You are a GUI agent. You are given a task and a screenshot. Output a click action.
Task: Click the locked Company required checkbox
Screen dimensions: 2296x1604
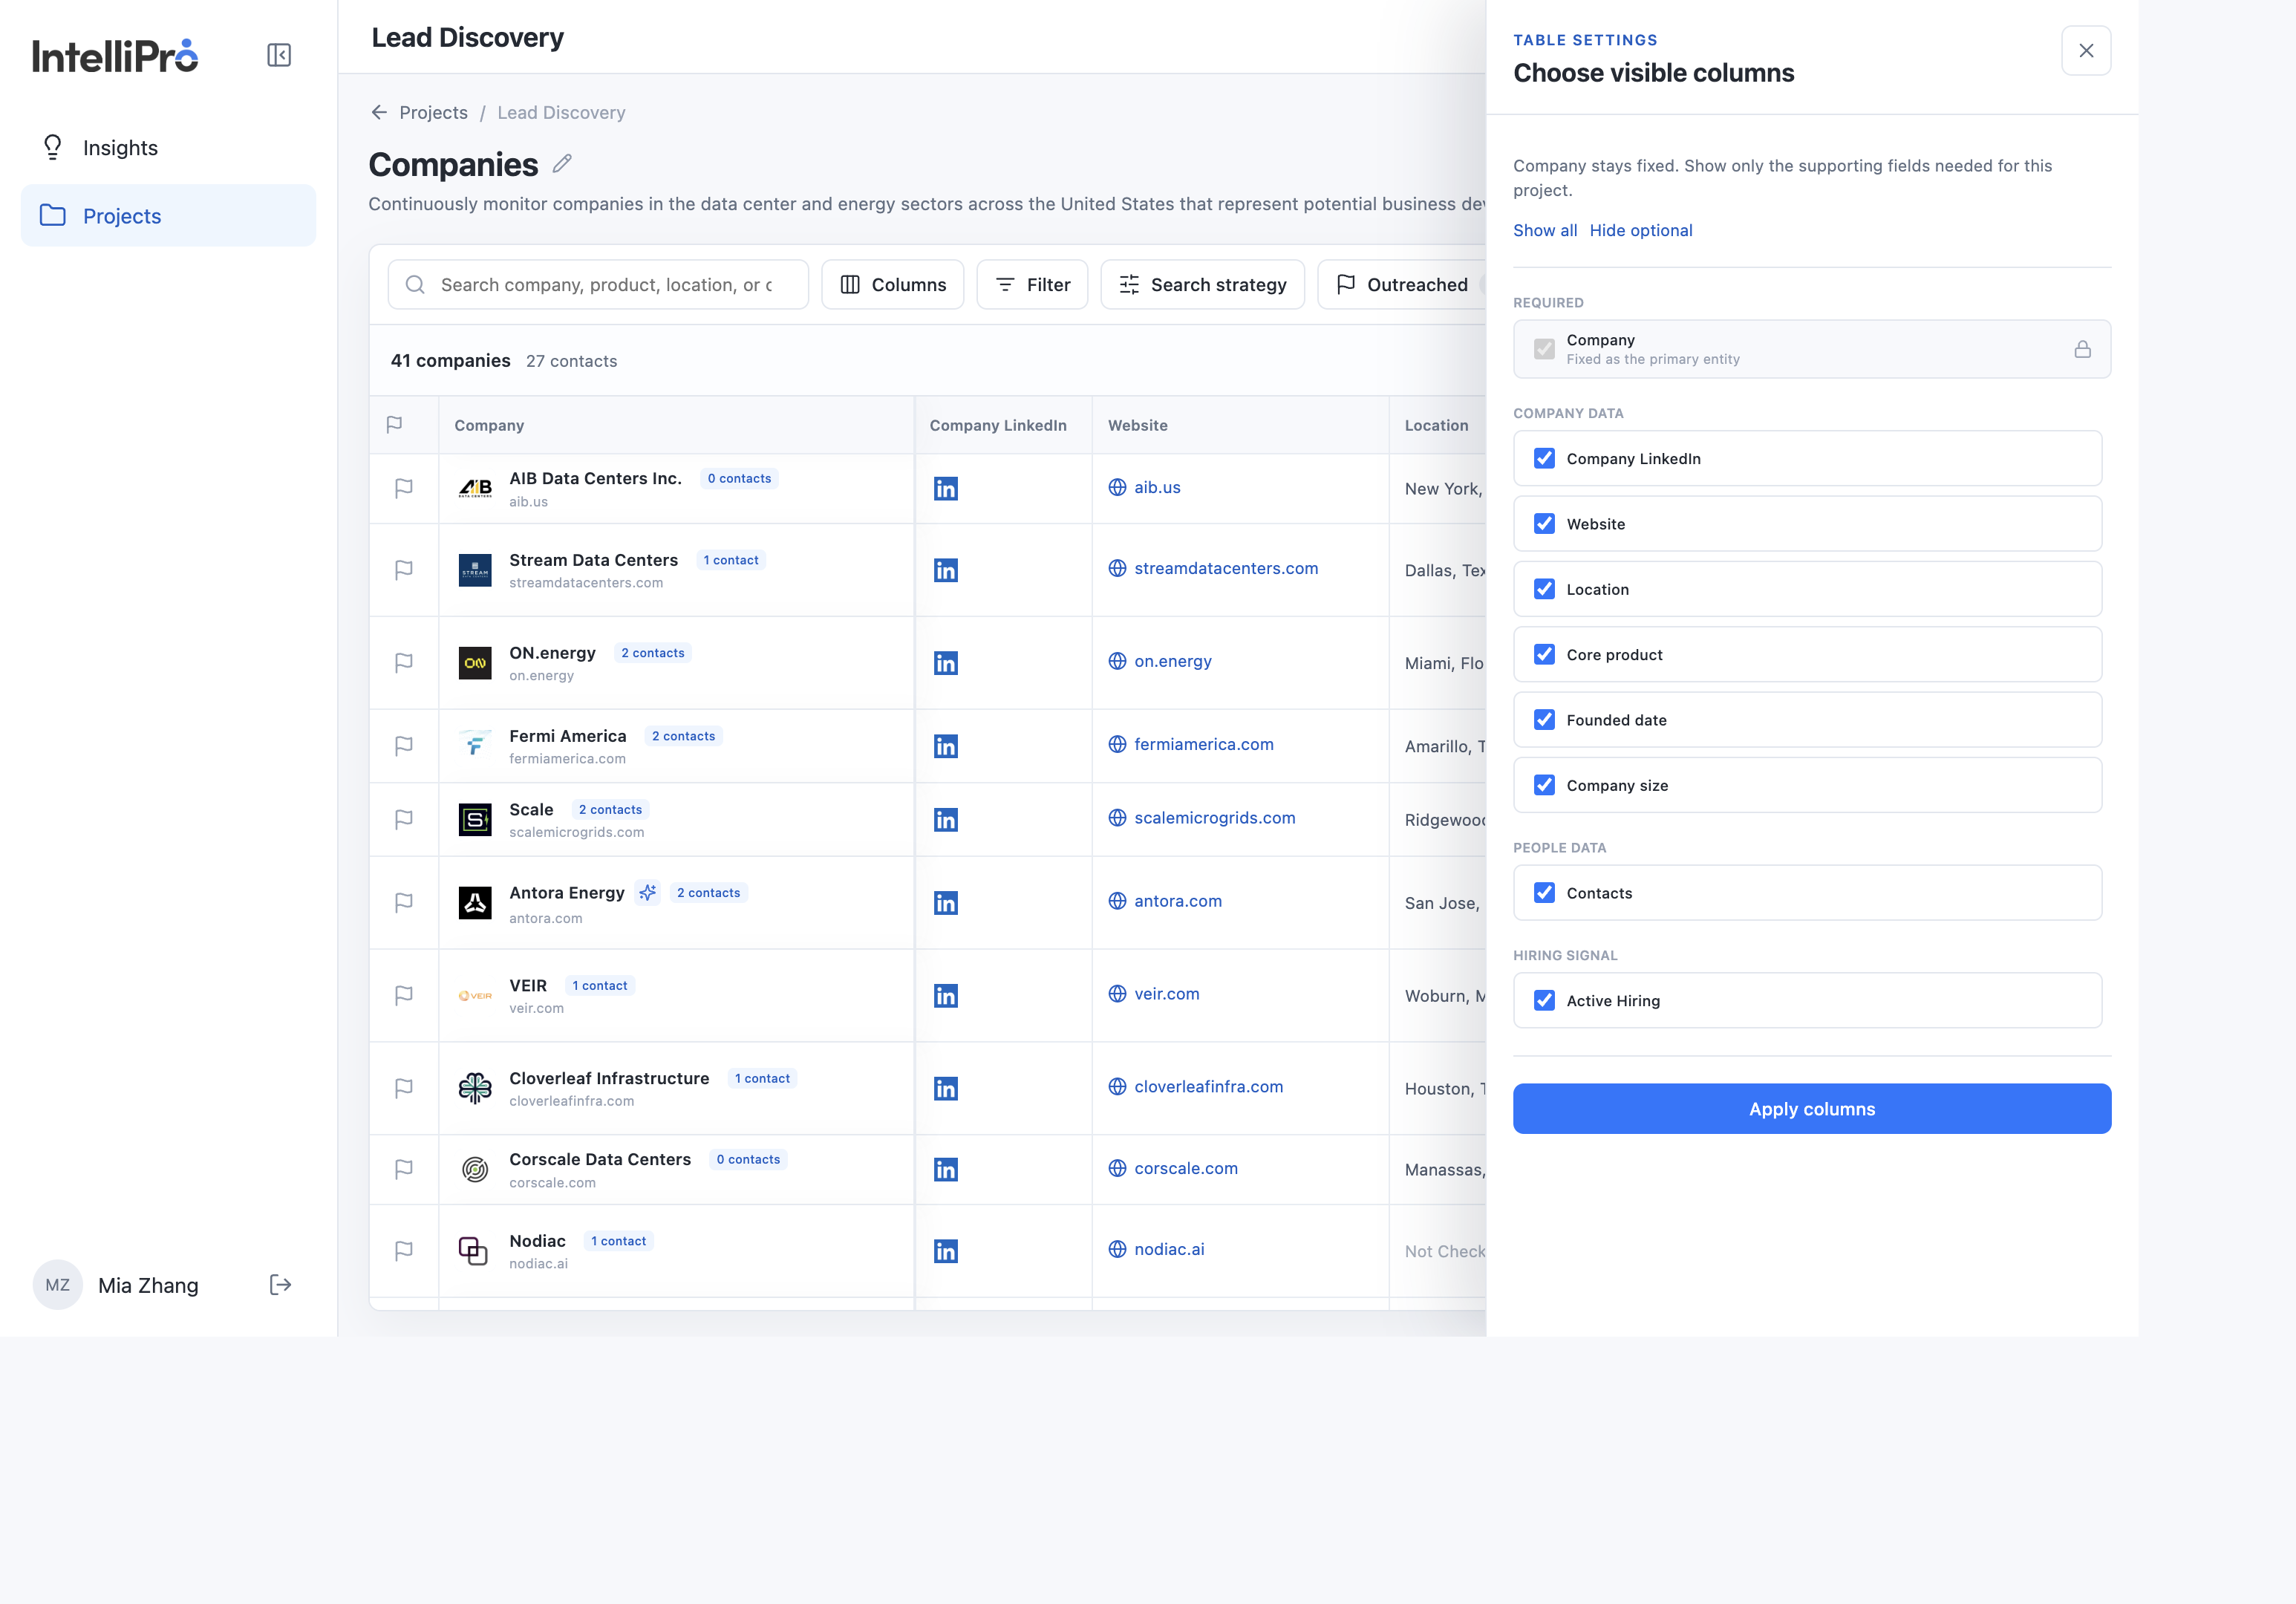click(x=1545, y=349)
